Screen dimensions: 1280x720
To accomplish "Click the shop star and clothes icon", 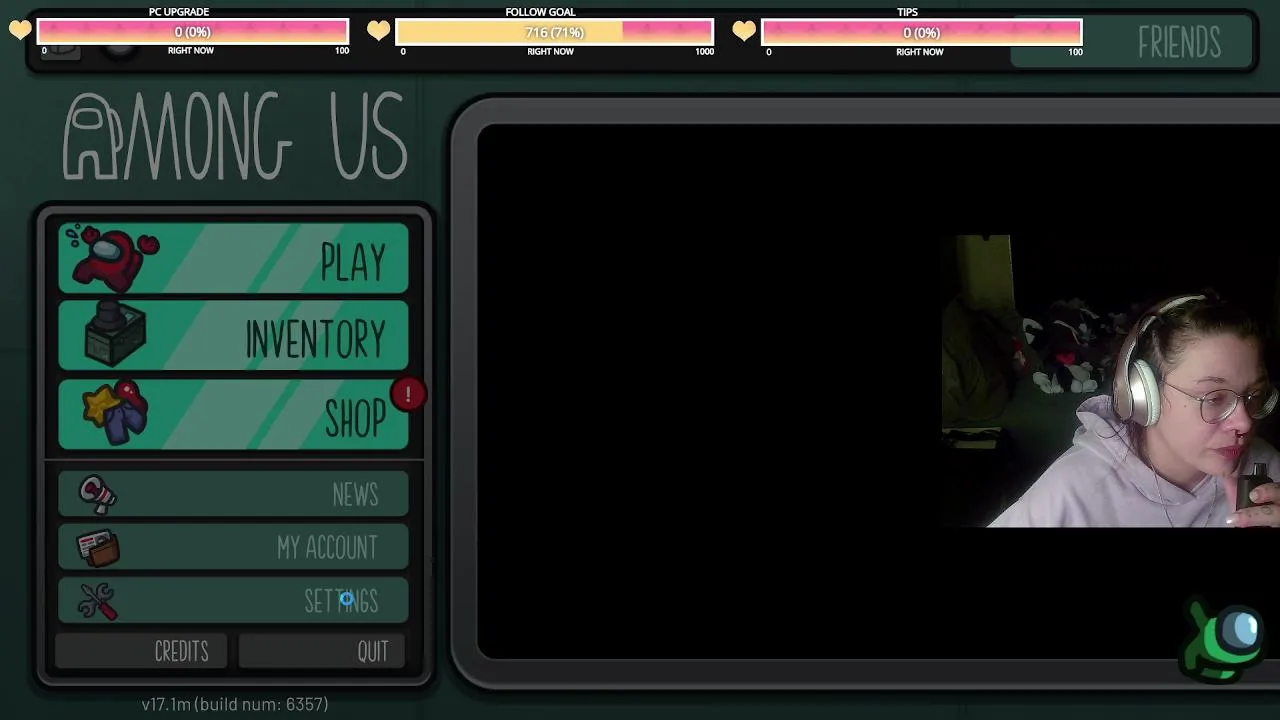I will tap(113, 412).
